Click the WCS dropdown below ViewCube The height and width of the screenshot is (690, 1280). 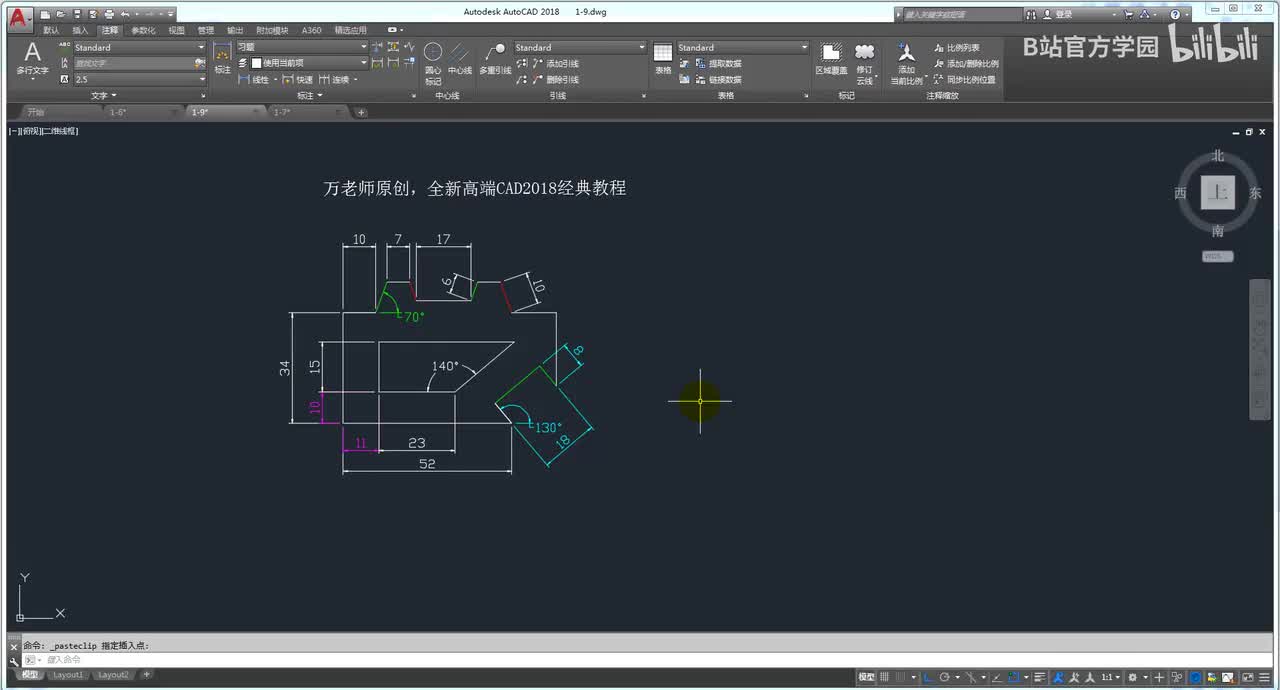[x=1217, y=256]
